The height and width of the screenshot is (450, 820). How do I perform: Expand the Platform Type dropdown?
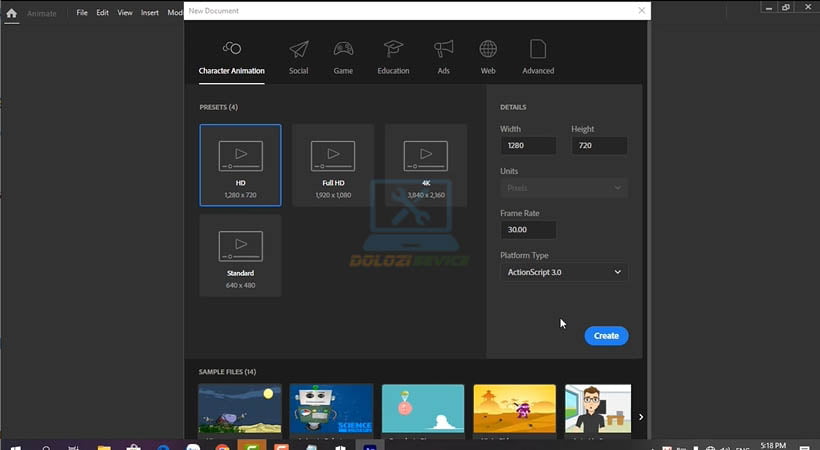(x=564, y=272)
